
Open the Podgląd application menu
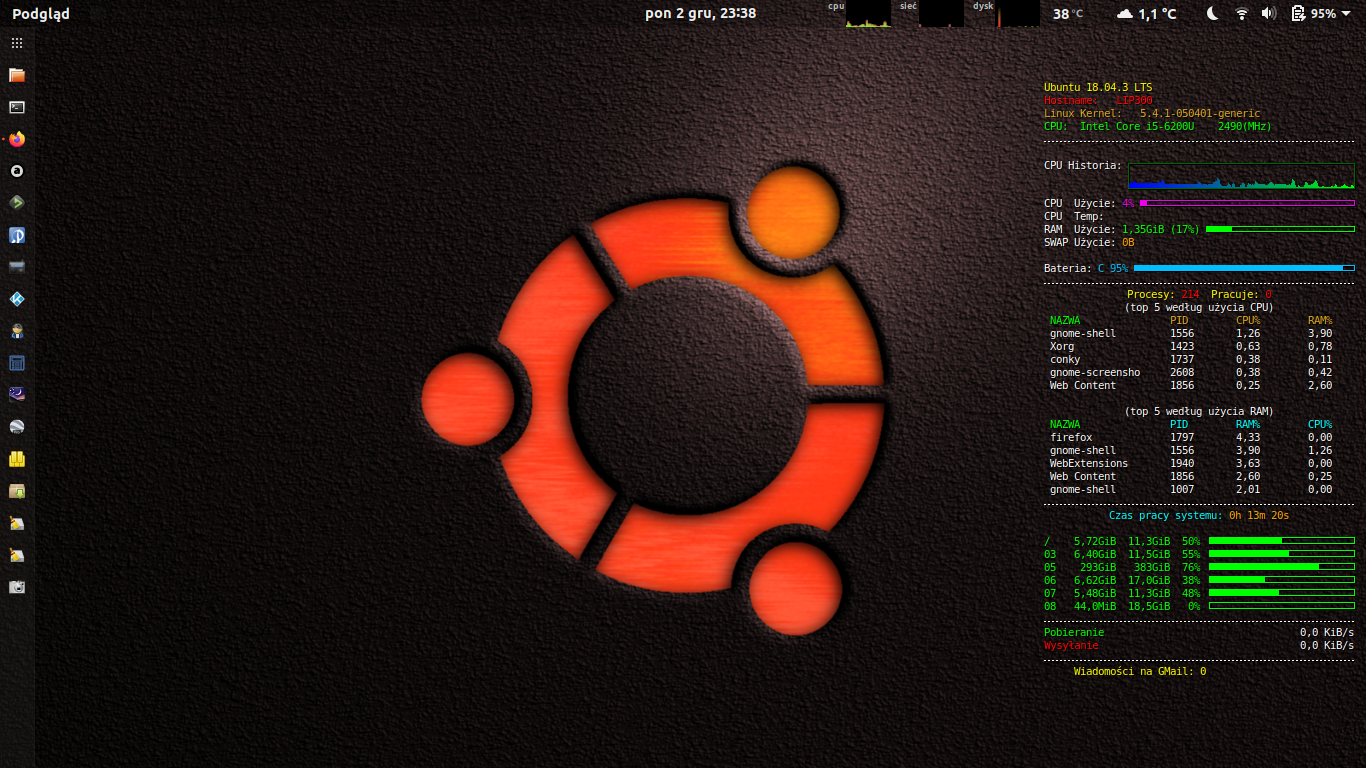[41, 14]
